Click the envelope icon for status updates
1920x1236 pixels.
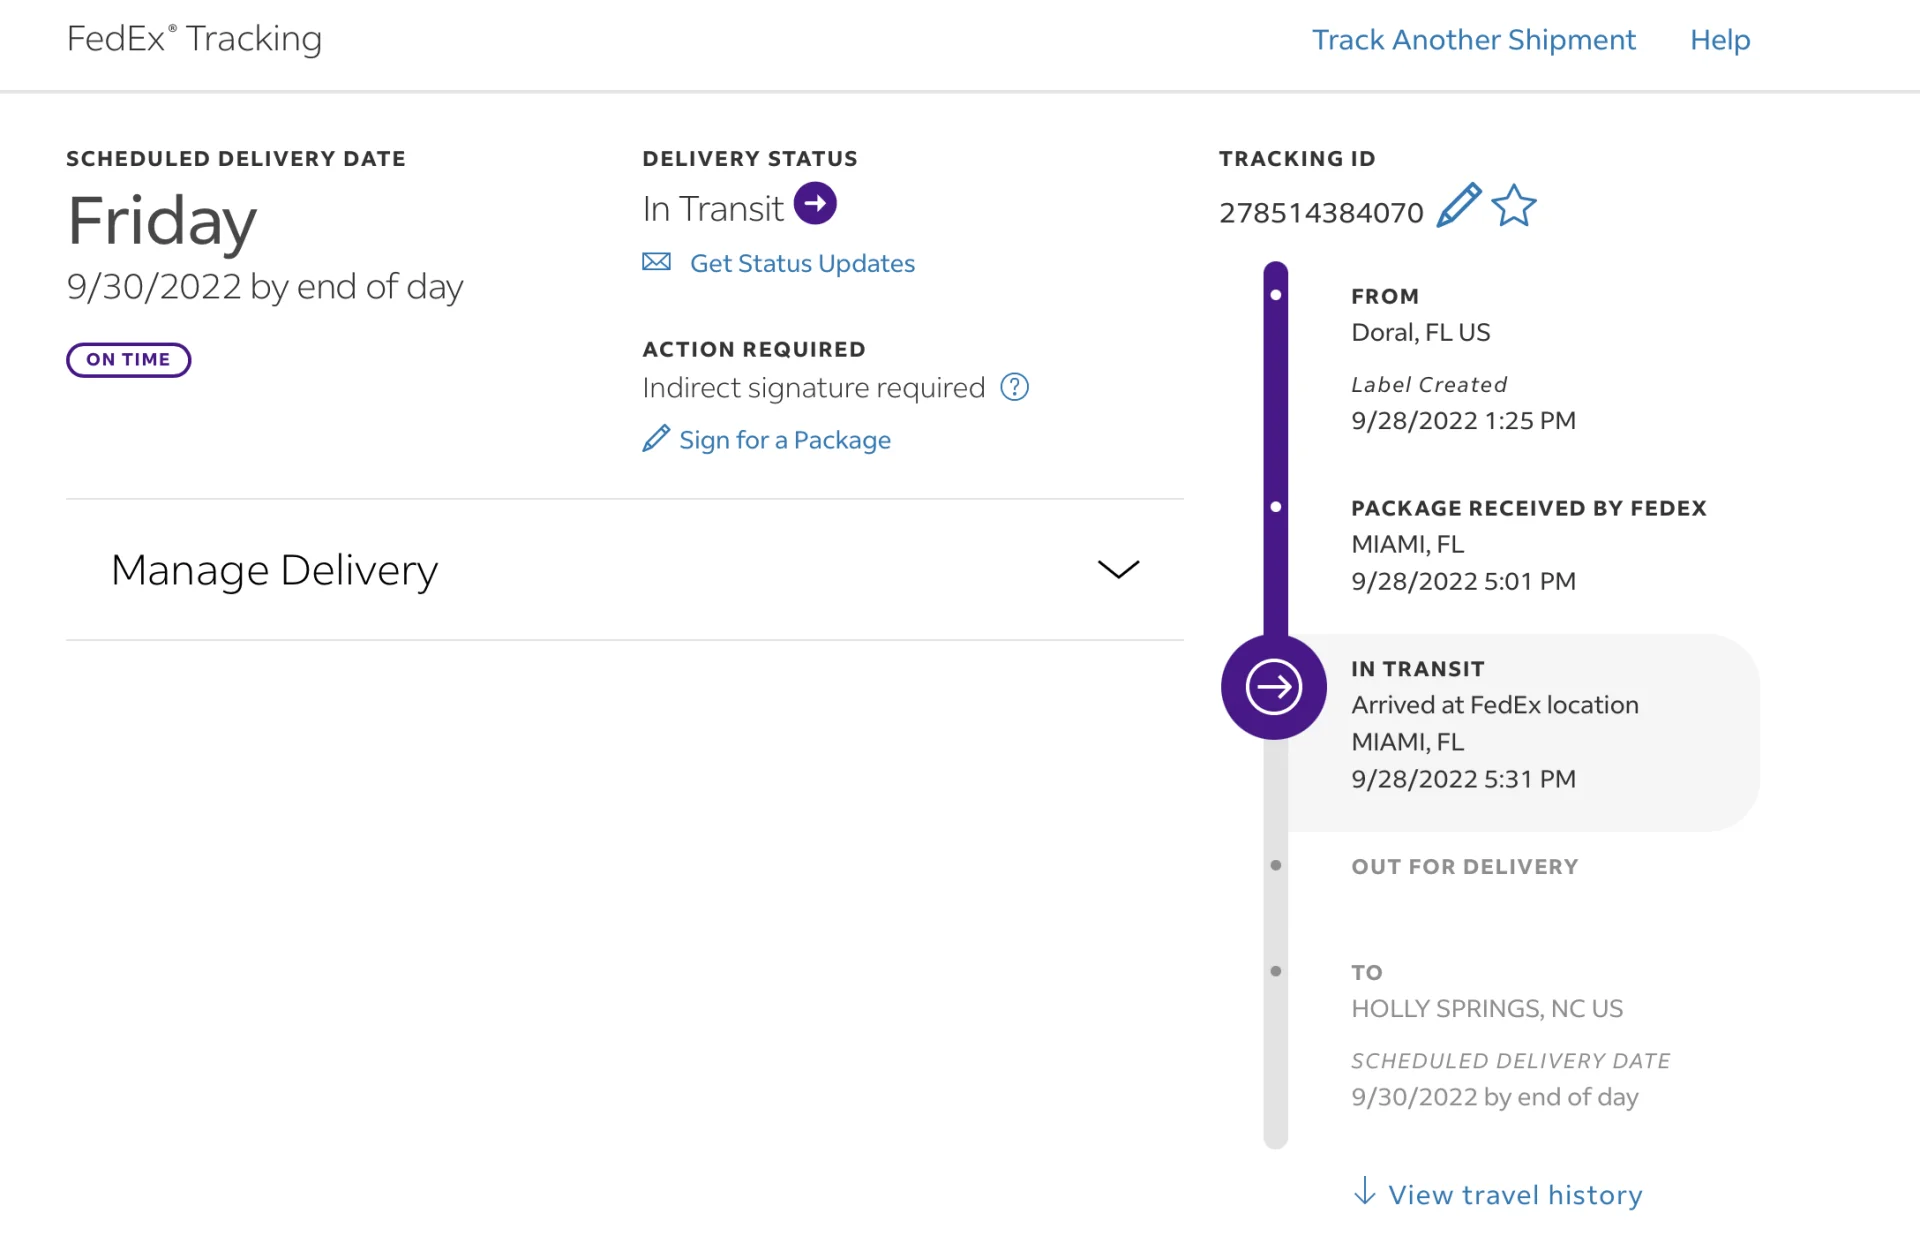coord(656,262)
